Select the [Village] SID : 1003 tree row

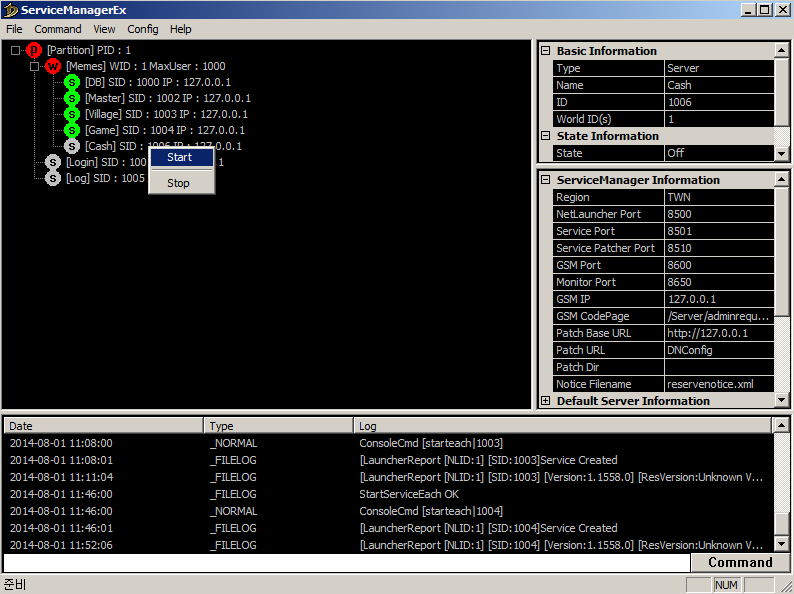(x=166, y=114)
